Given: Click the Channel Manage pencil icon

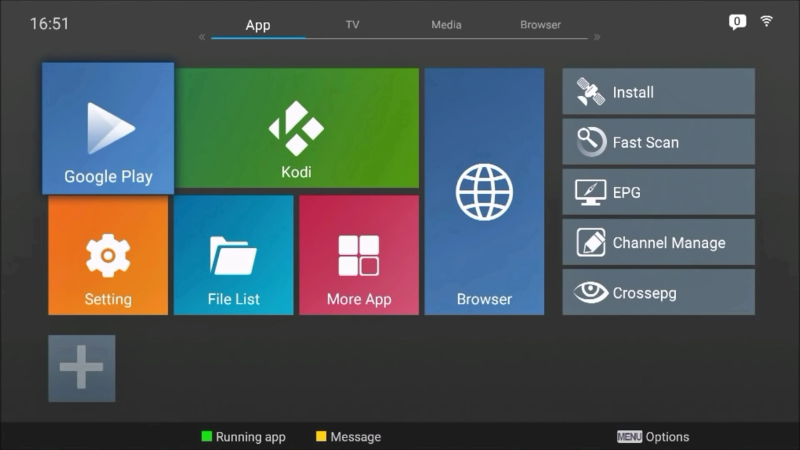Looking at the screenshot, I should (591, 242).
